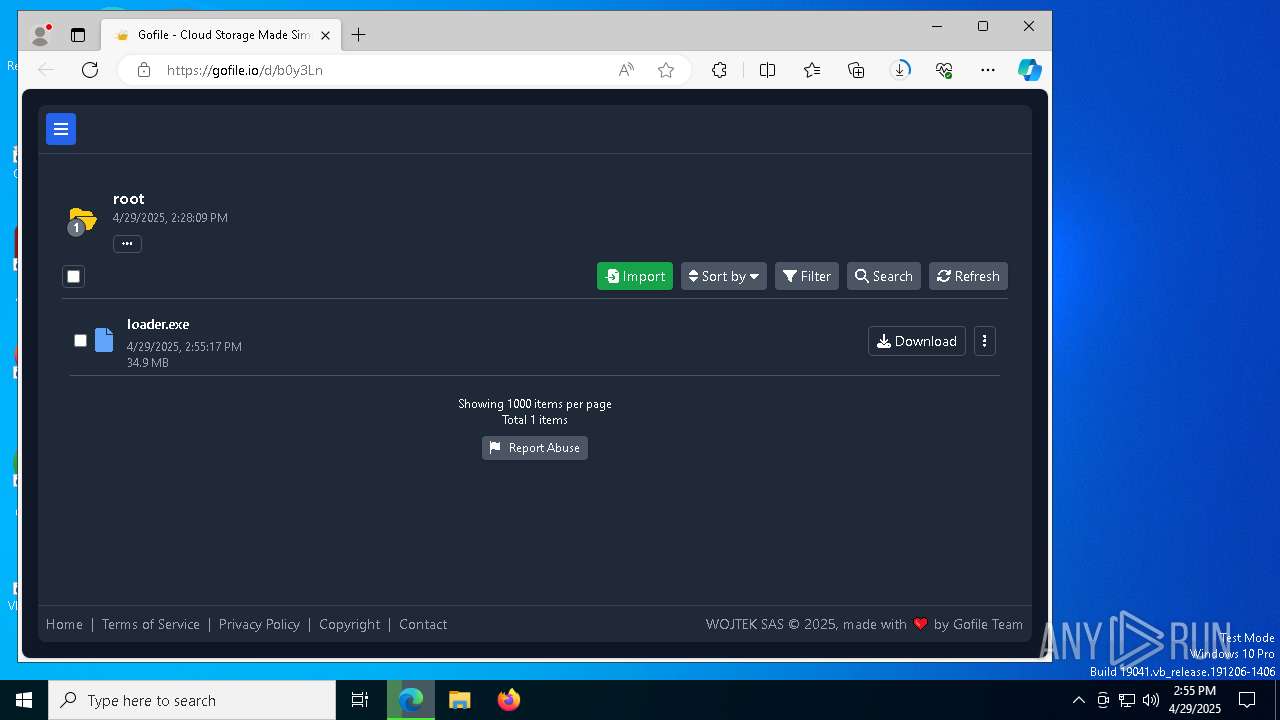Screen dimensions: 1280x720
Task: Open Extensions puzzle icon
Action: [x=719, y=70]
